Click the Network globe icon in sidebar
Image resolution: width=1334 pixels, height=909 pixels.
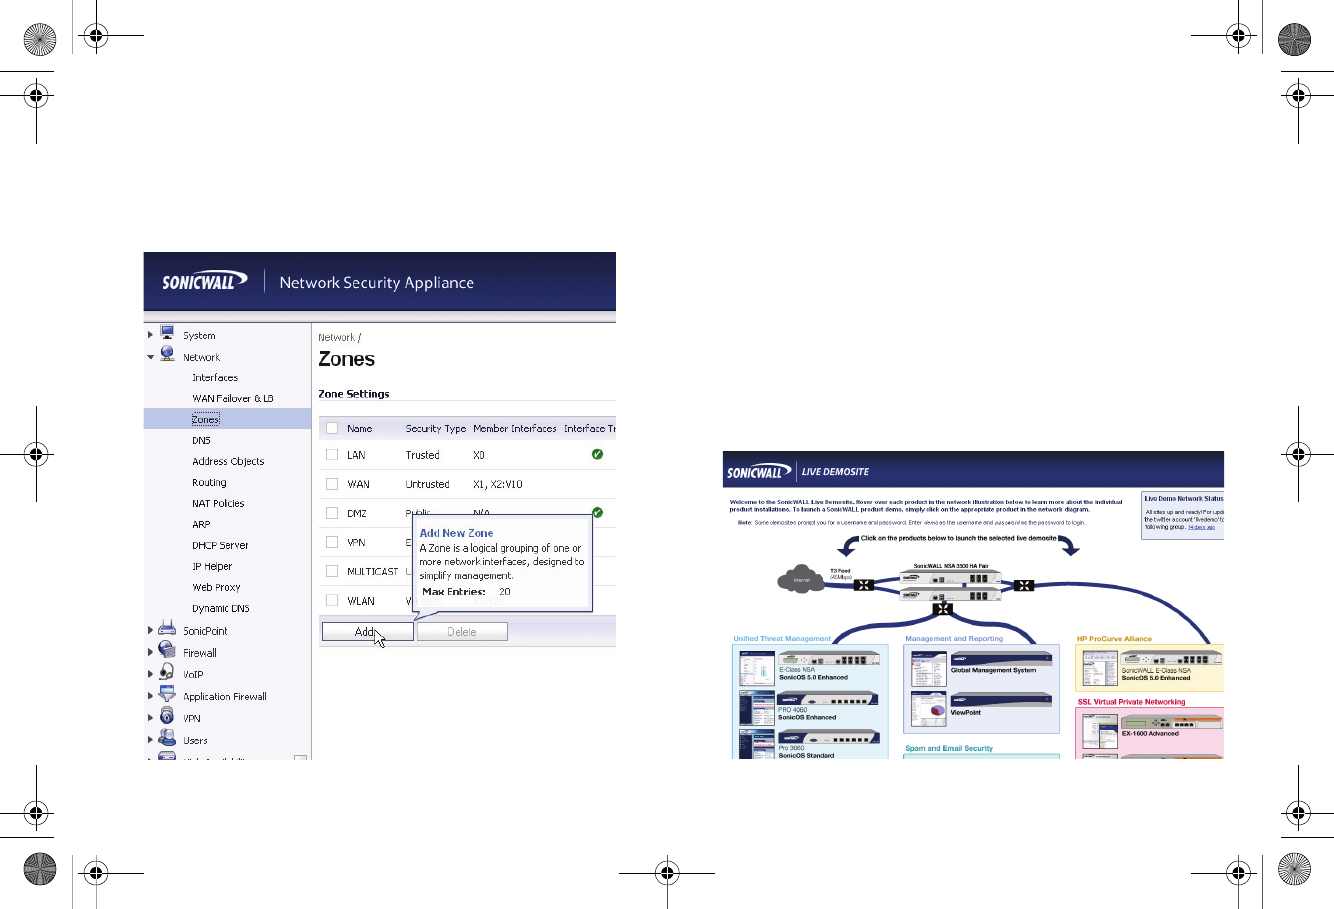coord(167,354)
